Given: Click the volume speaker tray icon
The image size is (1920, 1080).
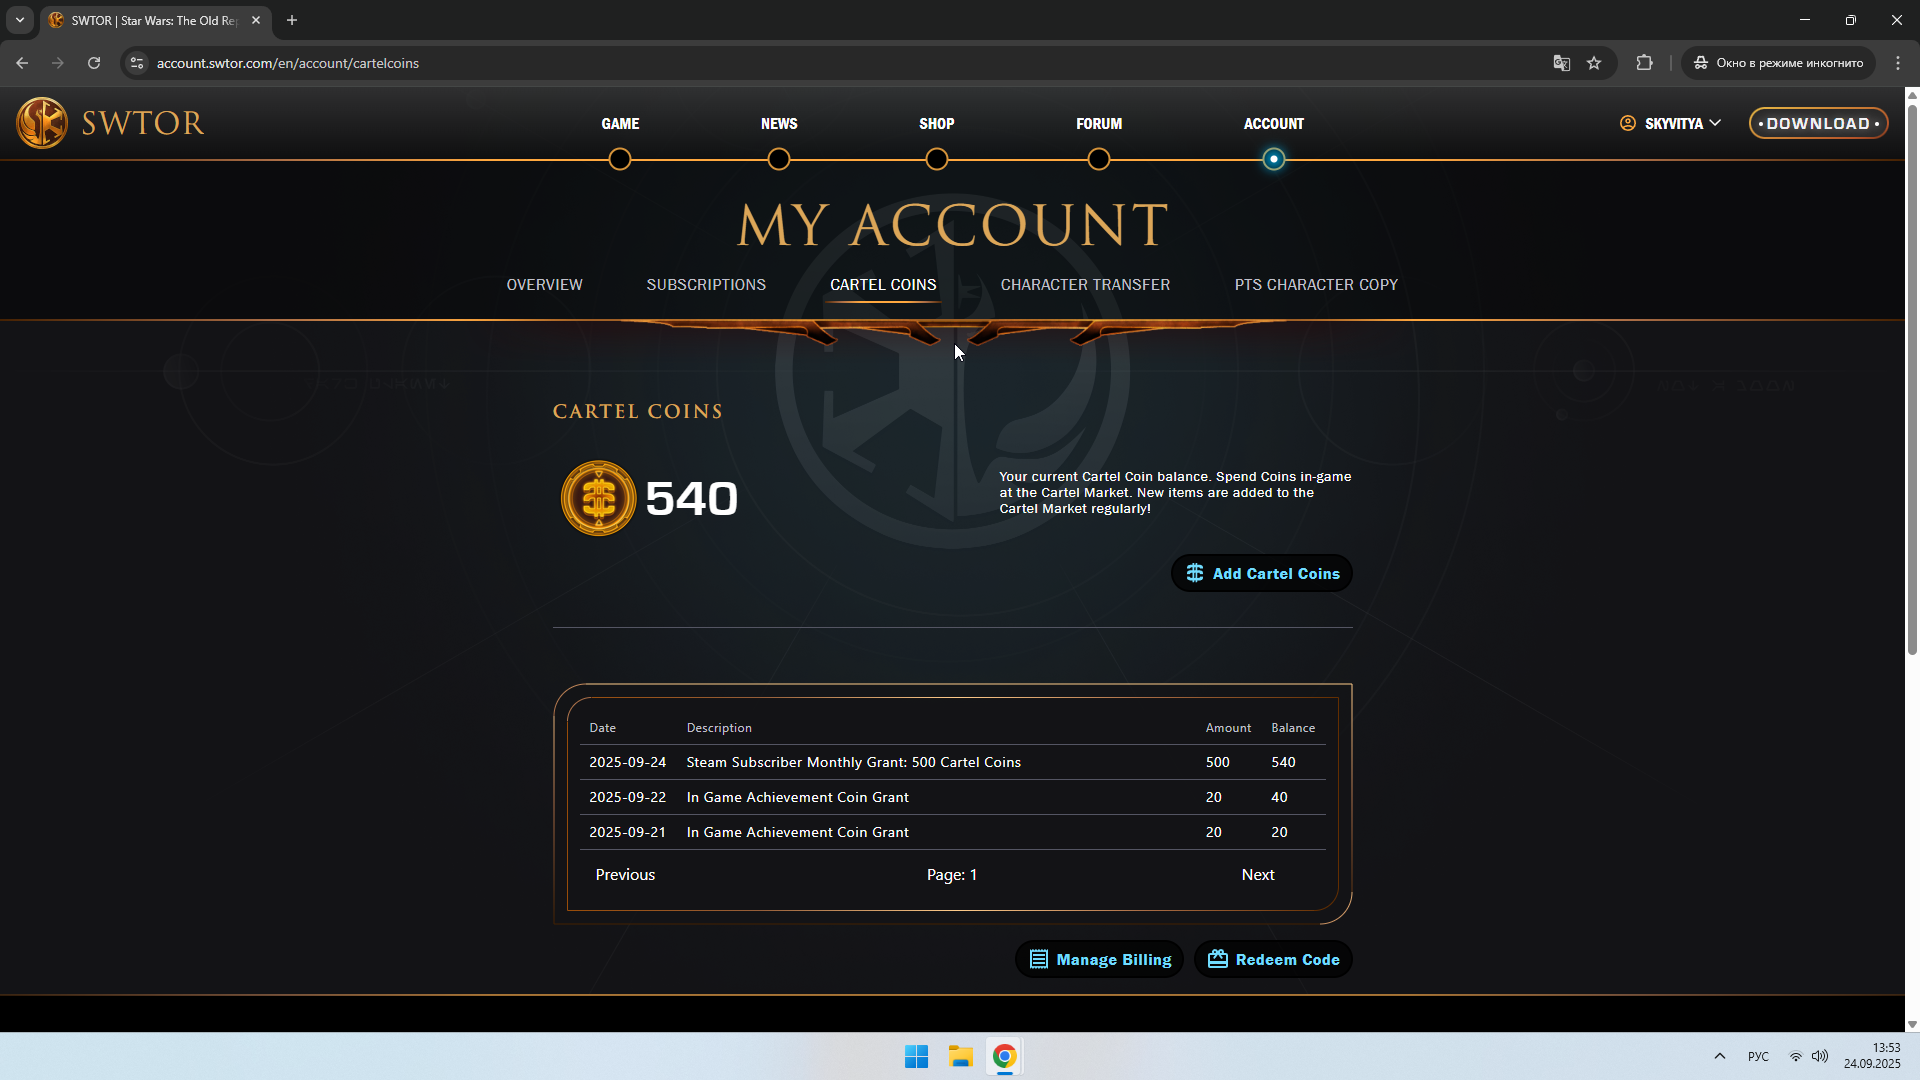Looking at the screenshot, I should [1820, 1056].
